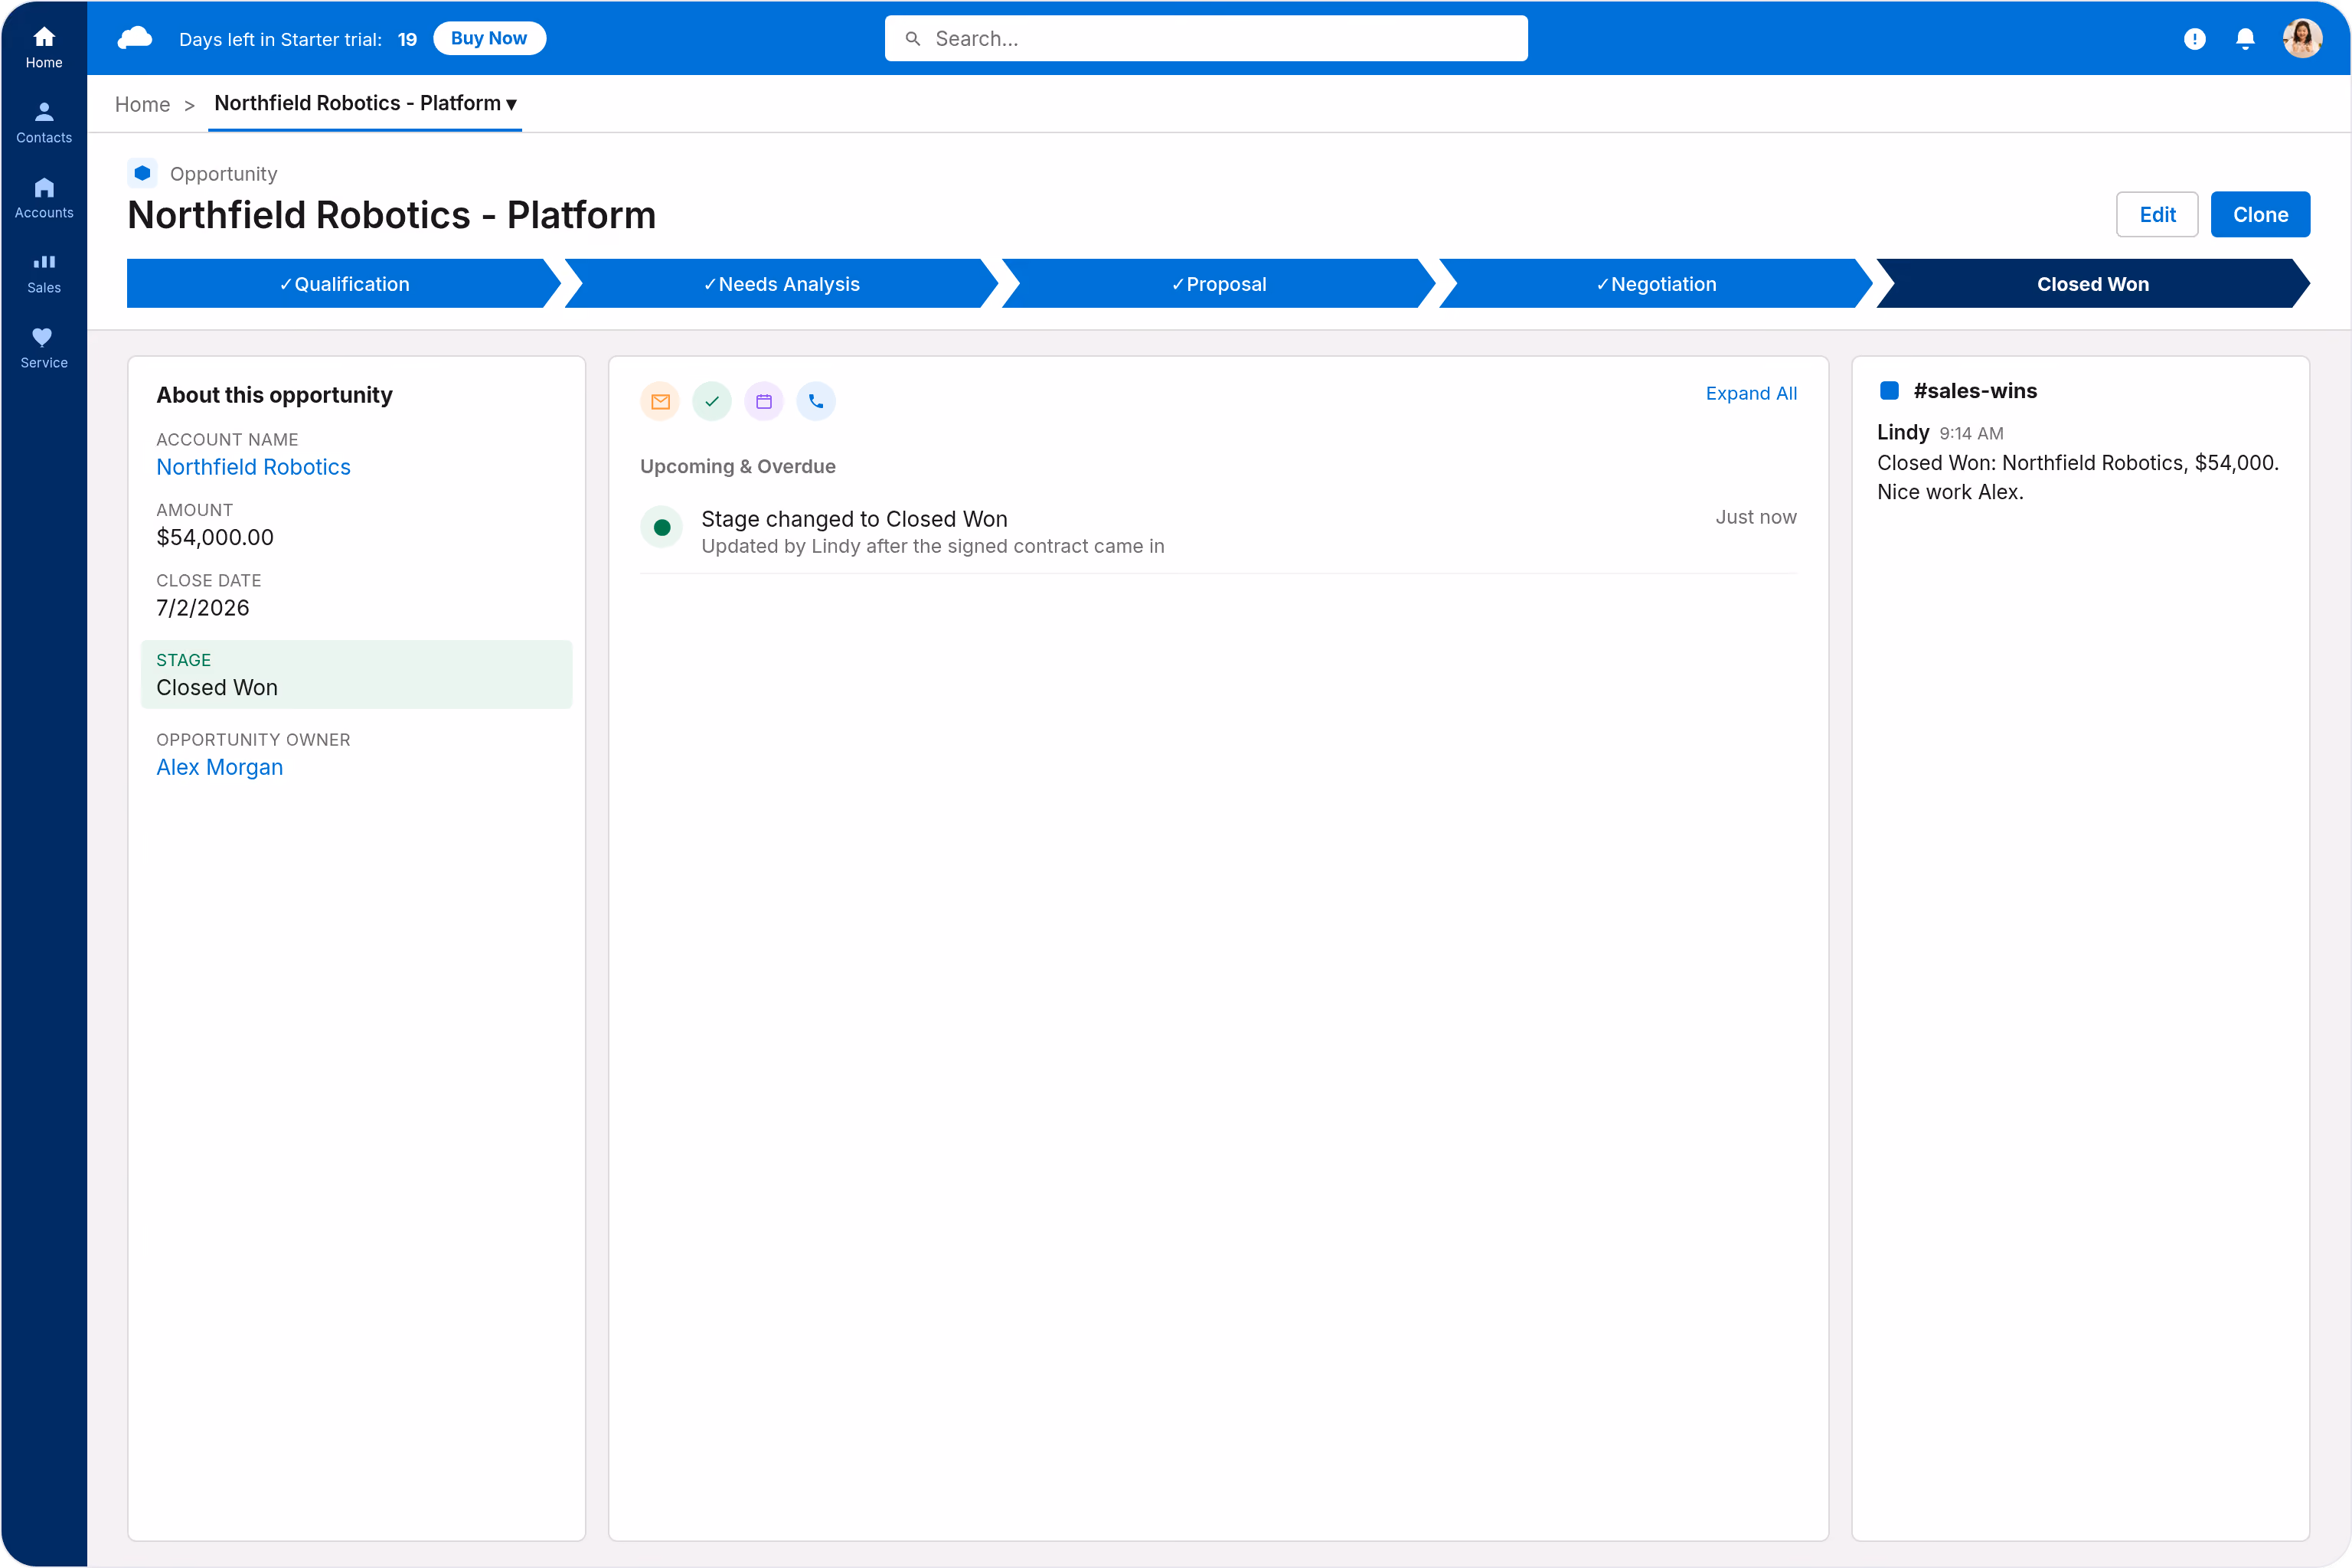Image resolution: width=2352 pixels, height=1568 pixels.
Task: Select the Closed Won stage
Action: 2093,284
